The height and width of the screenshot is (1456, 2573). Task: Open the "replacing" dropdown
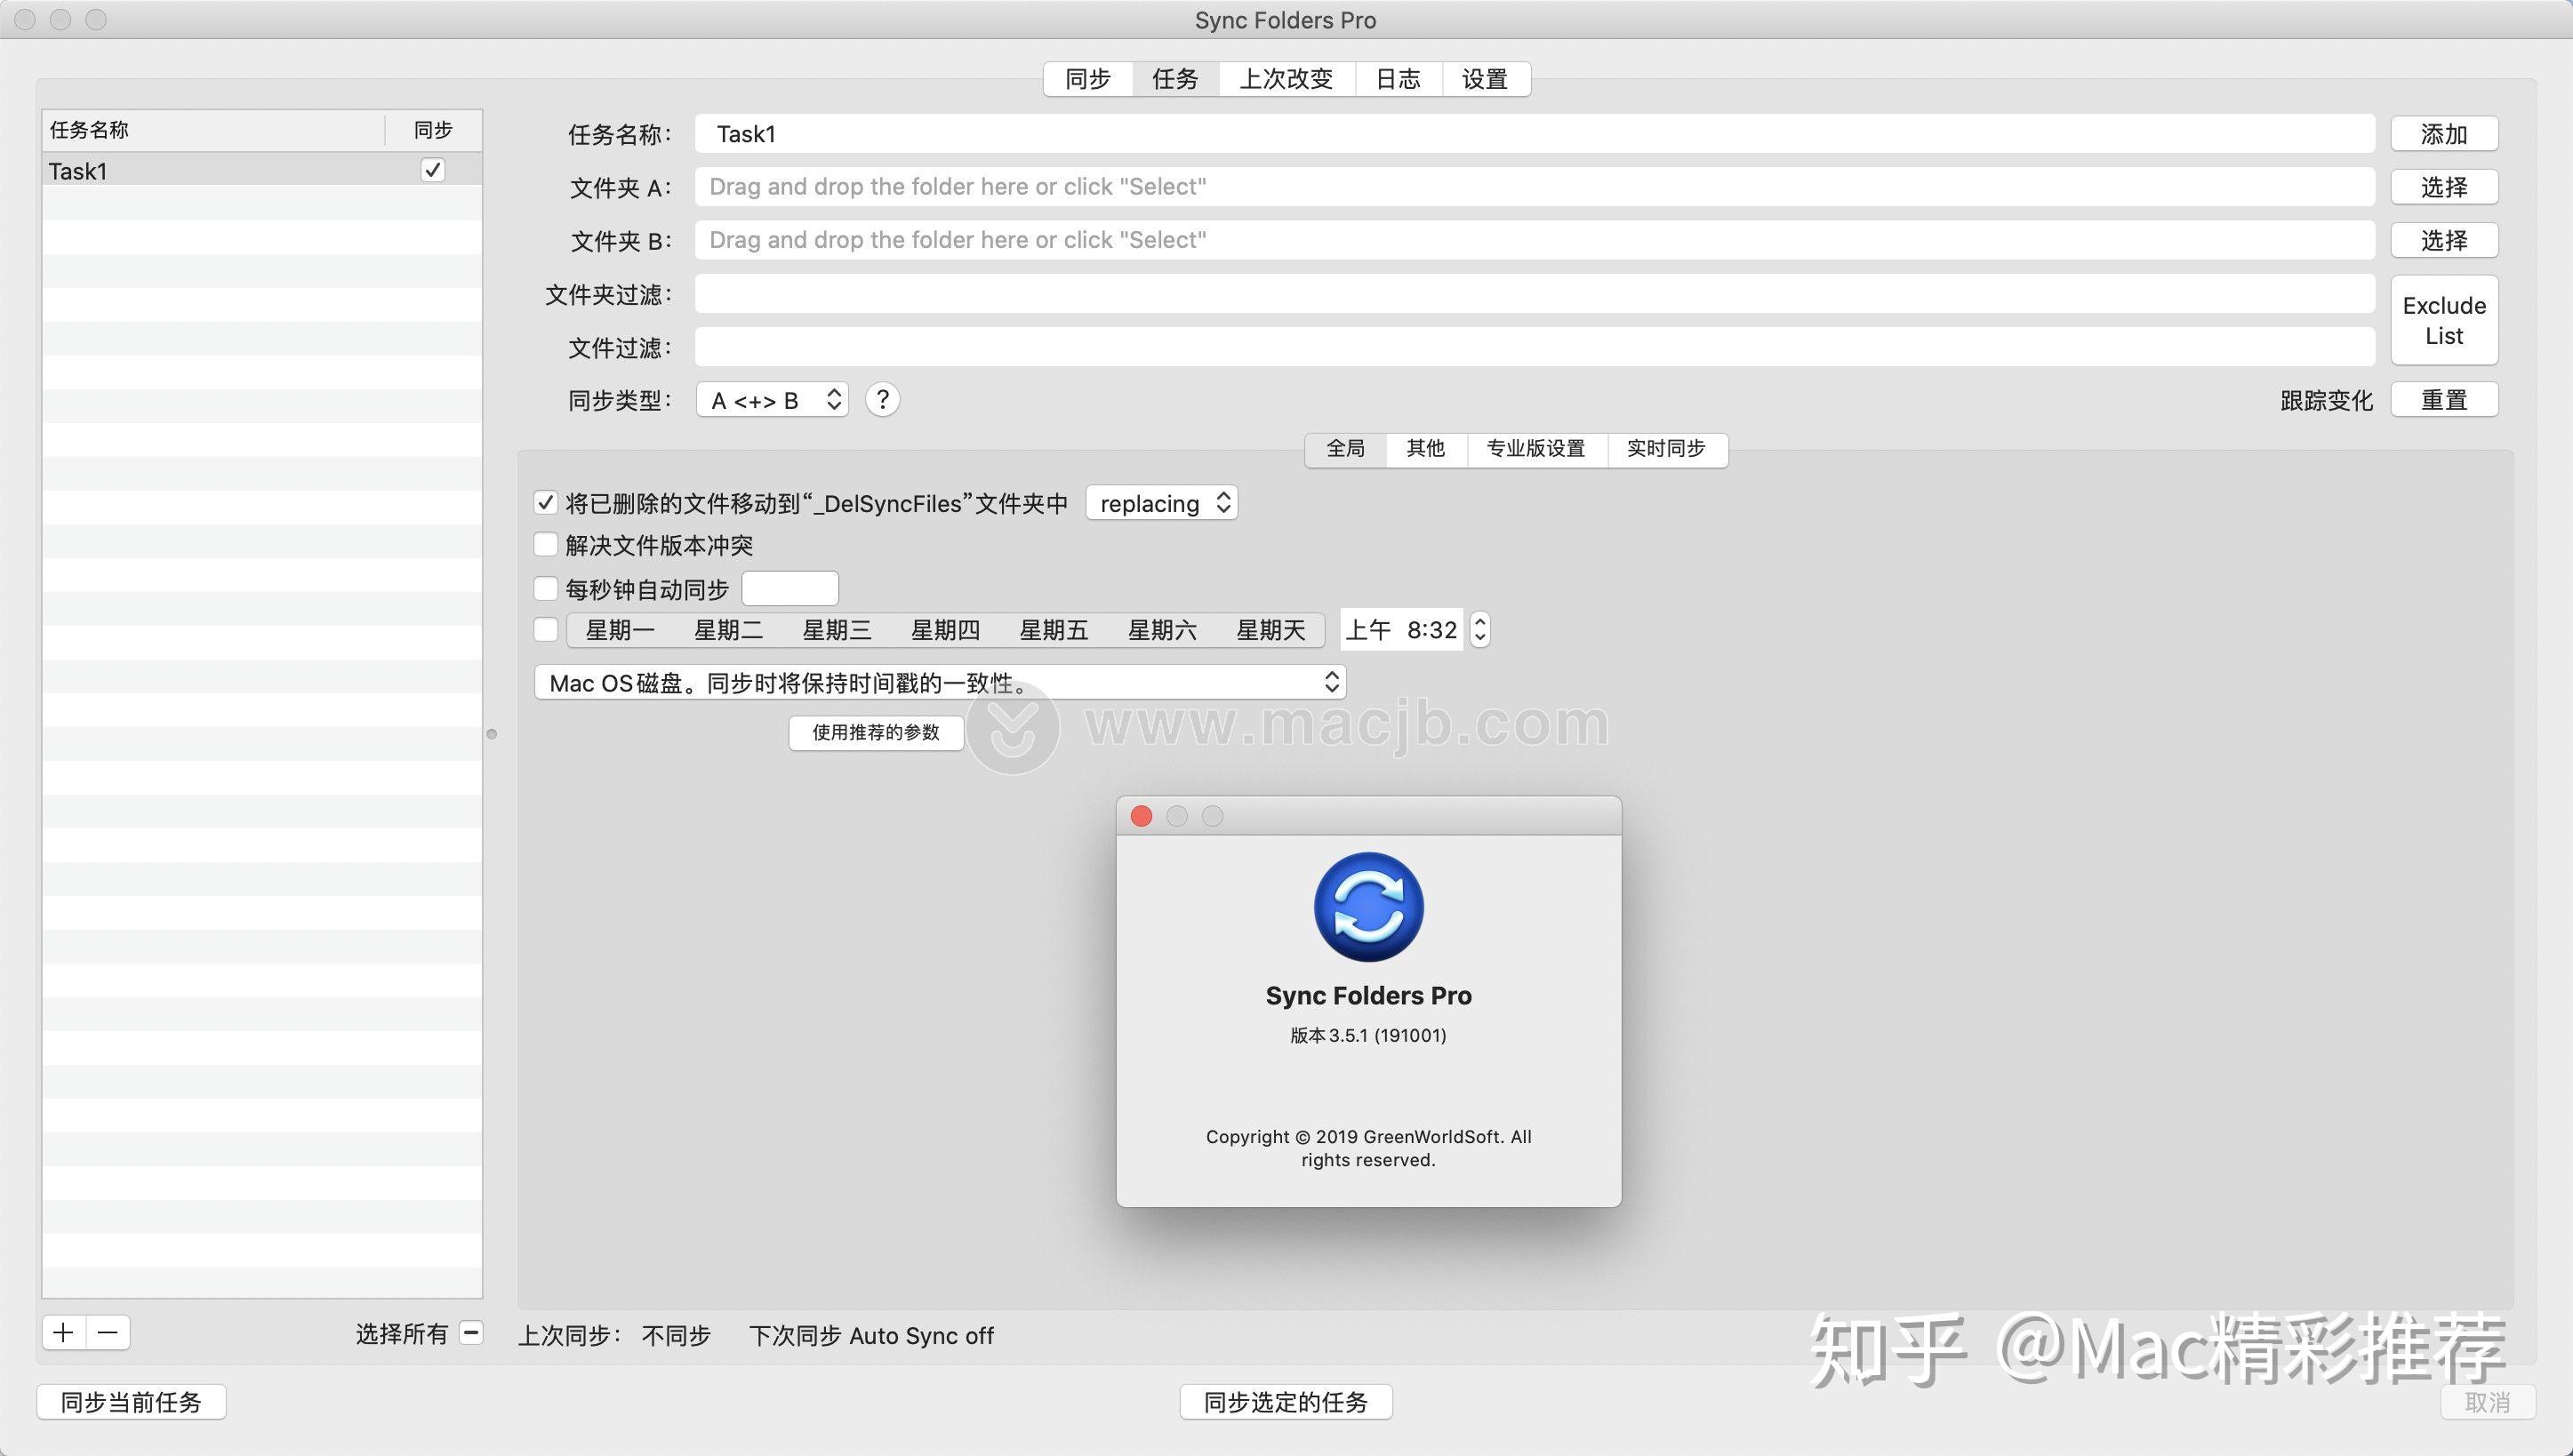[1160, 503]
